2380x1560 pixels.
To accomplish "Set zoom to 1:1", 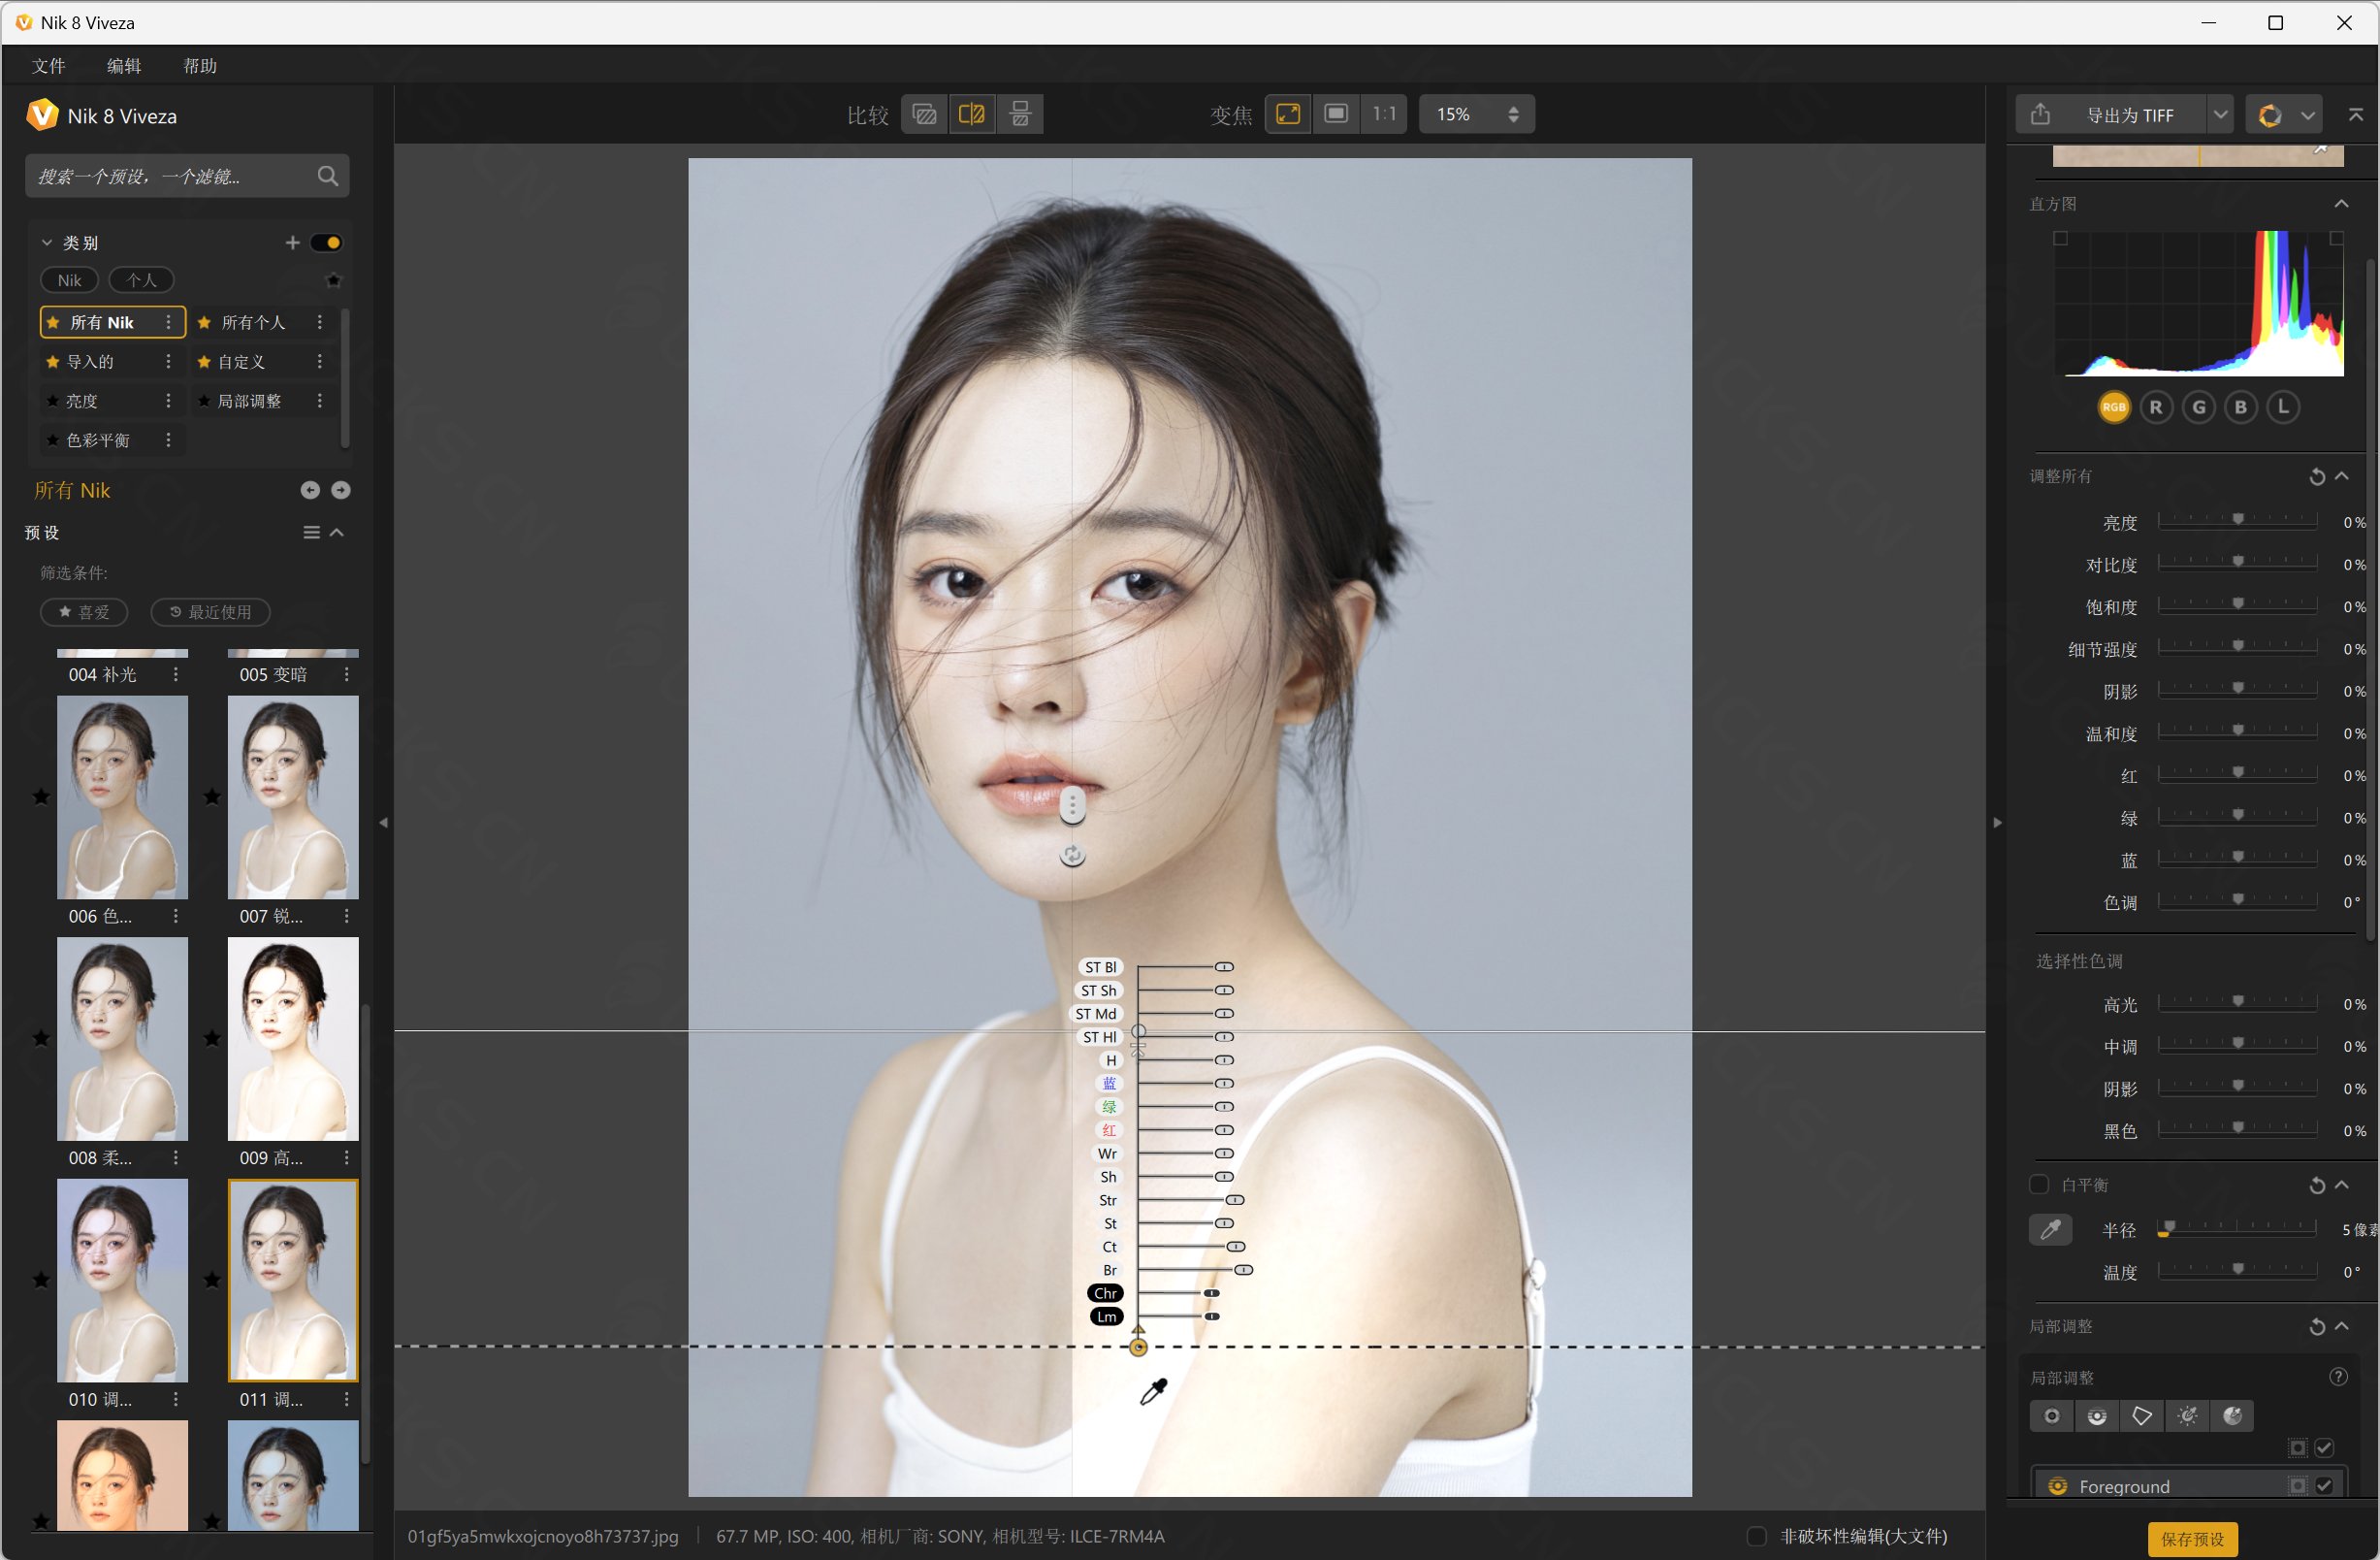I will point(1384,114).
